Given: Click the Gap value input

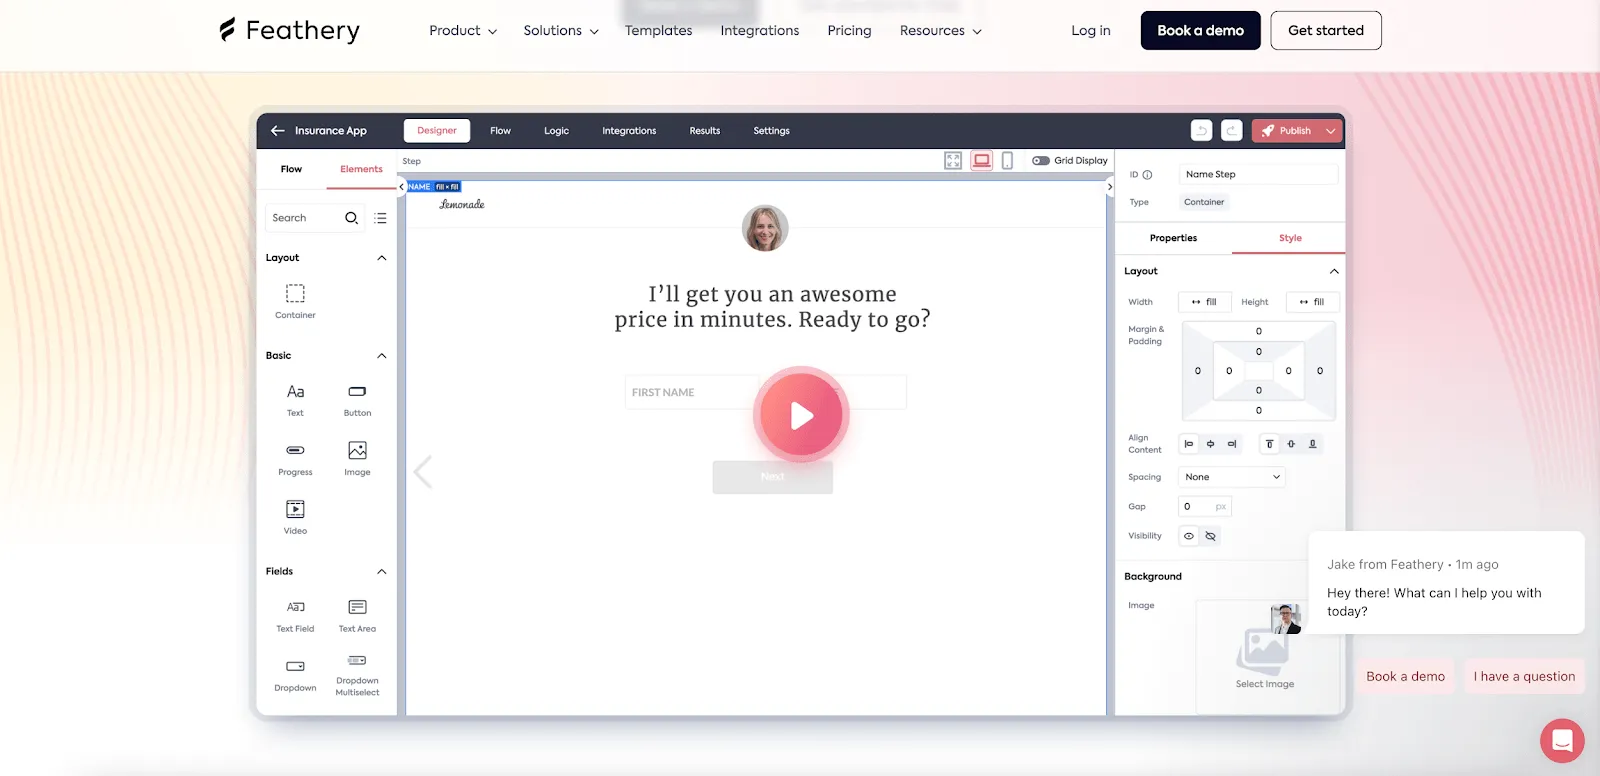Looking at the screenshot, I should 1205,507.
